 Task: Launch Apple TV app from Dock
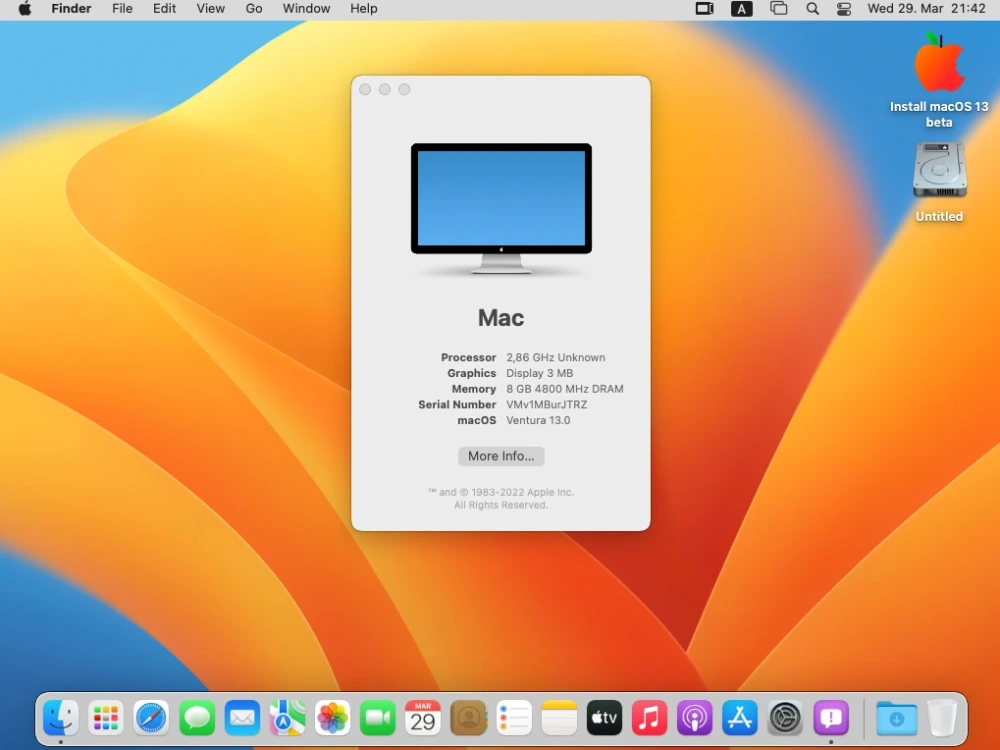click(604, 718)
